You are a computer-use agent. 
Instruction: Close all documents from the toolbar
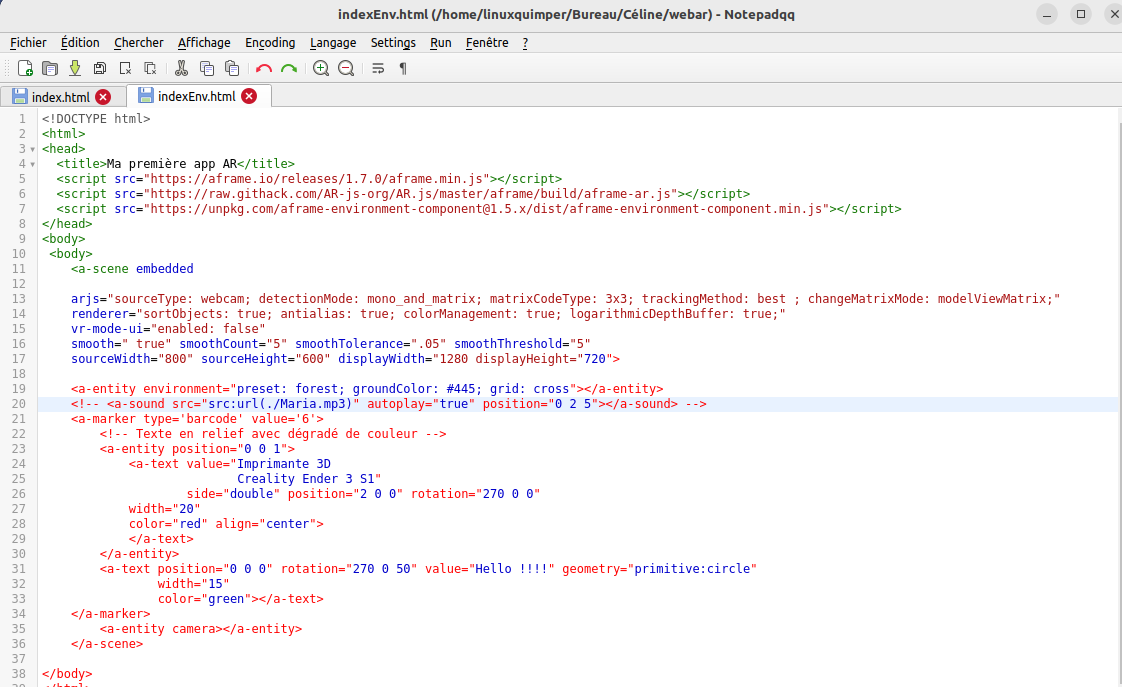(x=150, y=69)
